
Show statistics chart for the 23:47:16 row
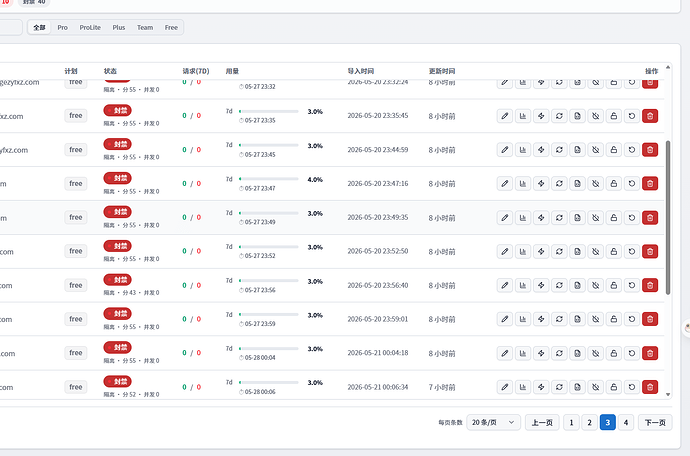pyautogui.click(x=523, y=184)
